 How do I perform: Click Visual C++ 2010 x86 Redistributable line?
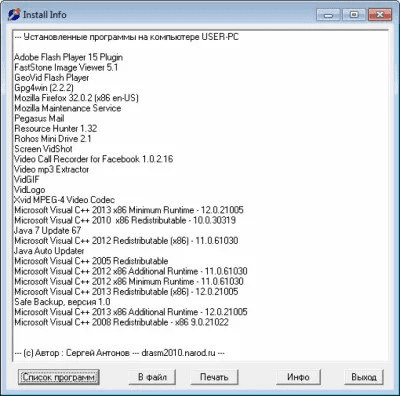coord(125,220)
